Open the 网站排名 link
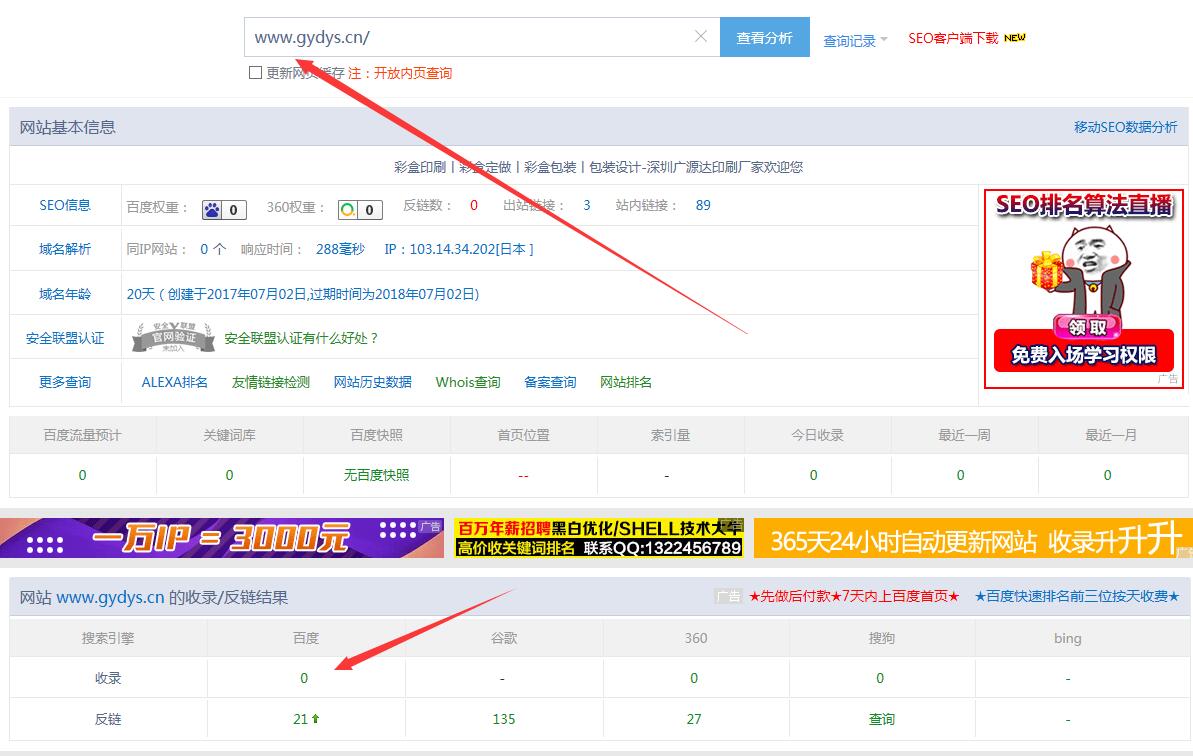The image size is (1193, 756). pos(625,382)
